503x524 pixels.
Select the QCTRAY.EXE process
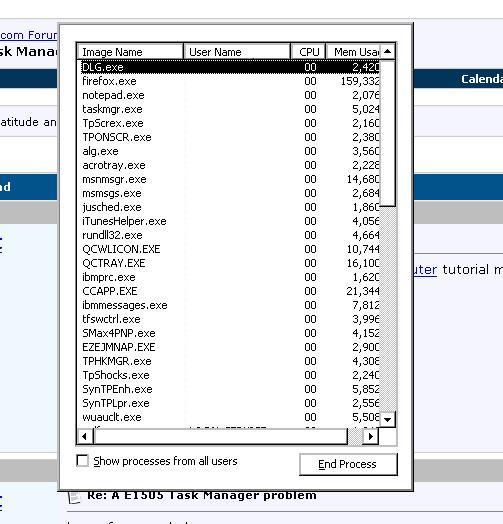(230, 263)
